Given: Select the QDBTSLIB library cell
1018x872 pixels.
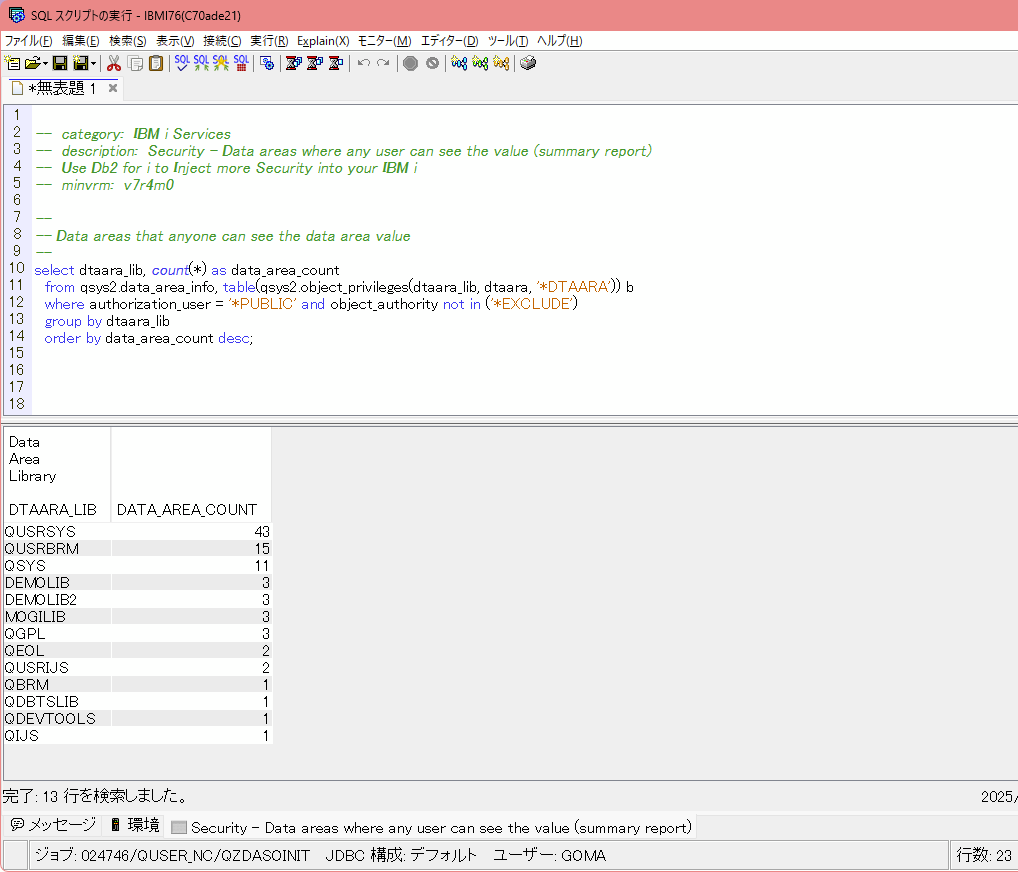Looking at the screenshot, I should [57, 702].
